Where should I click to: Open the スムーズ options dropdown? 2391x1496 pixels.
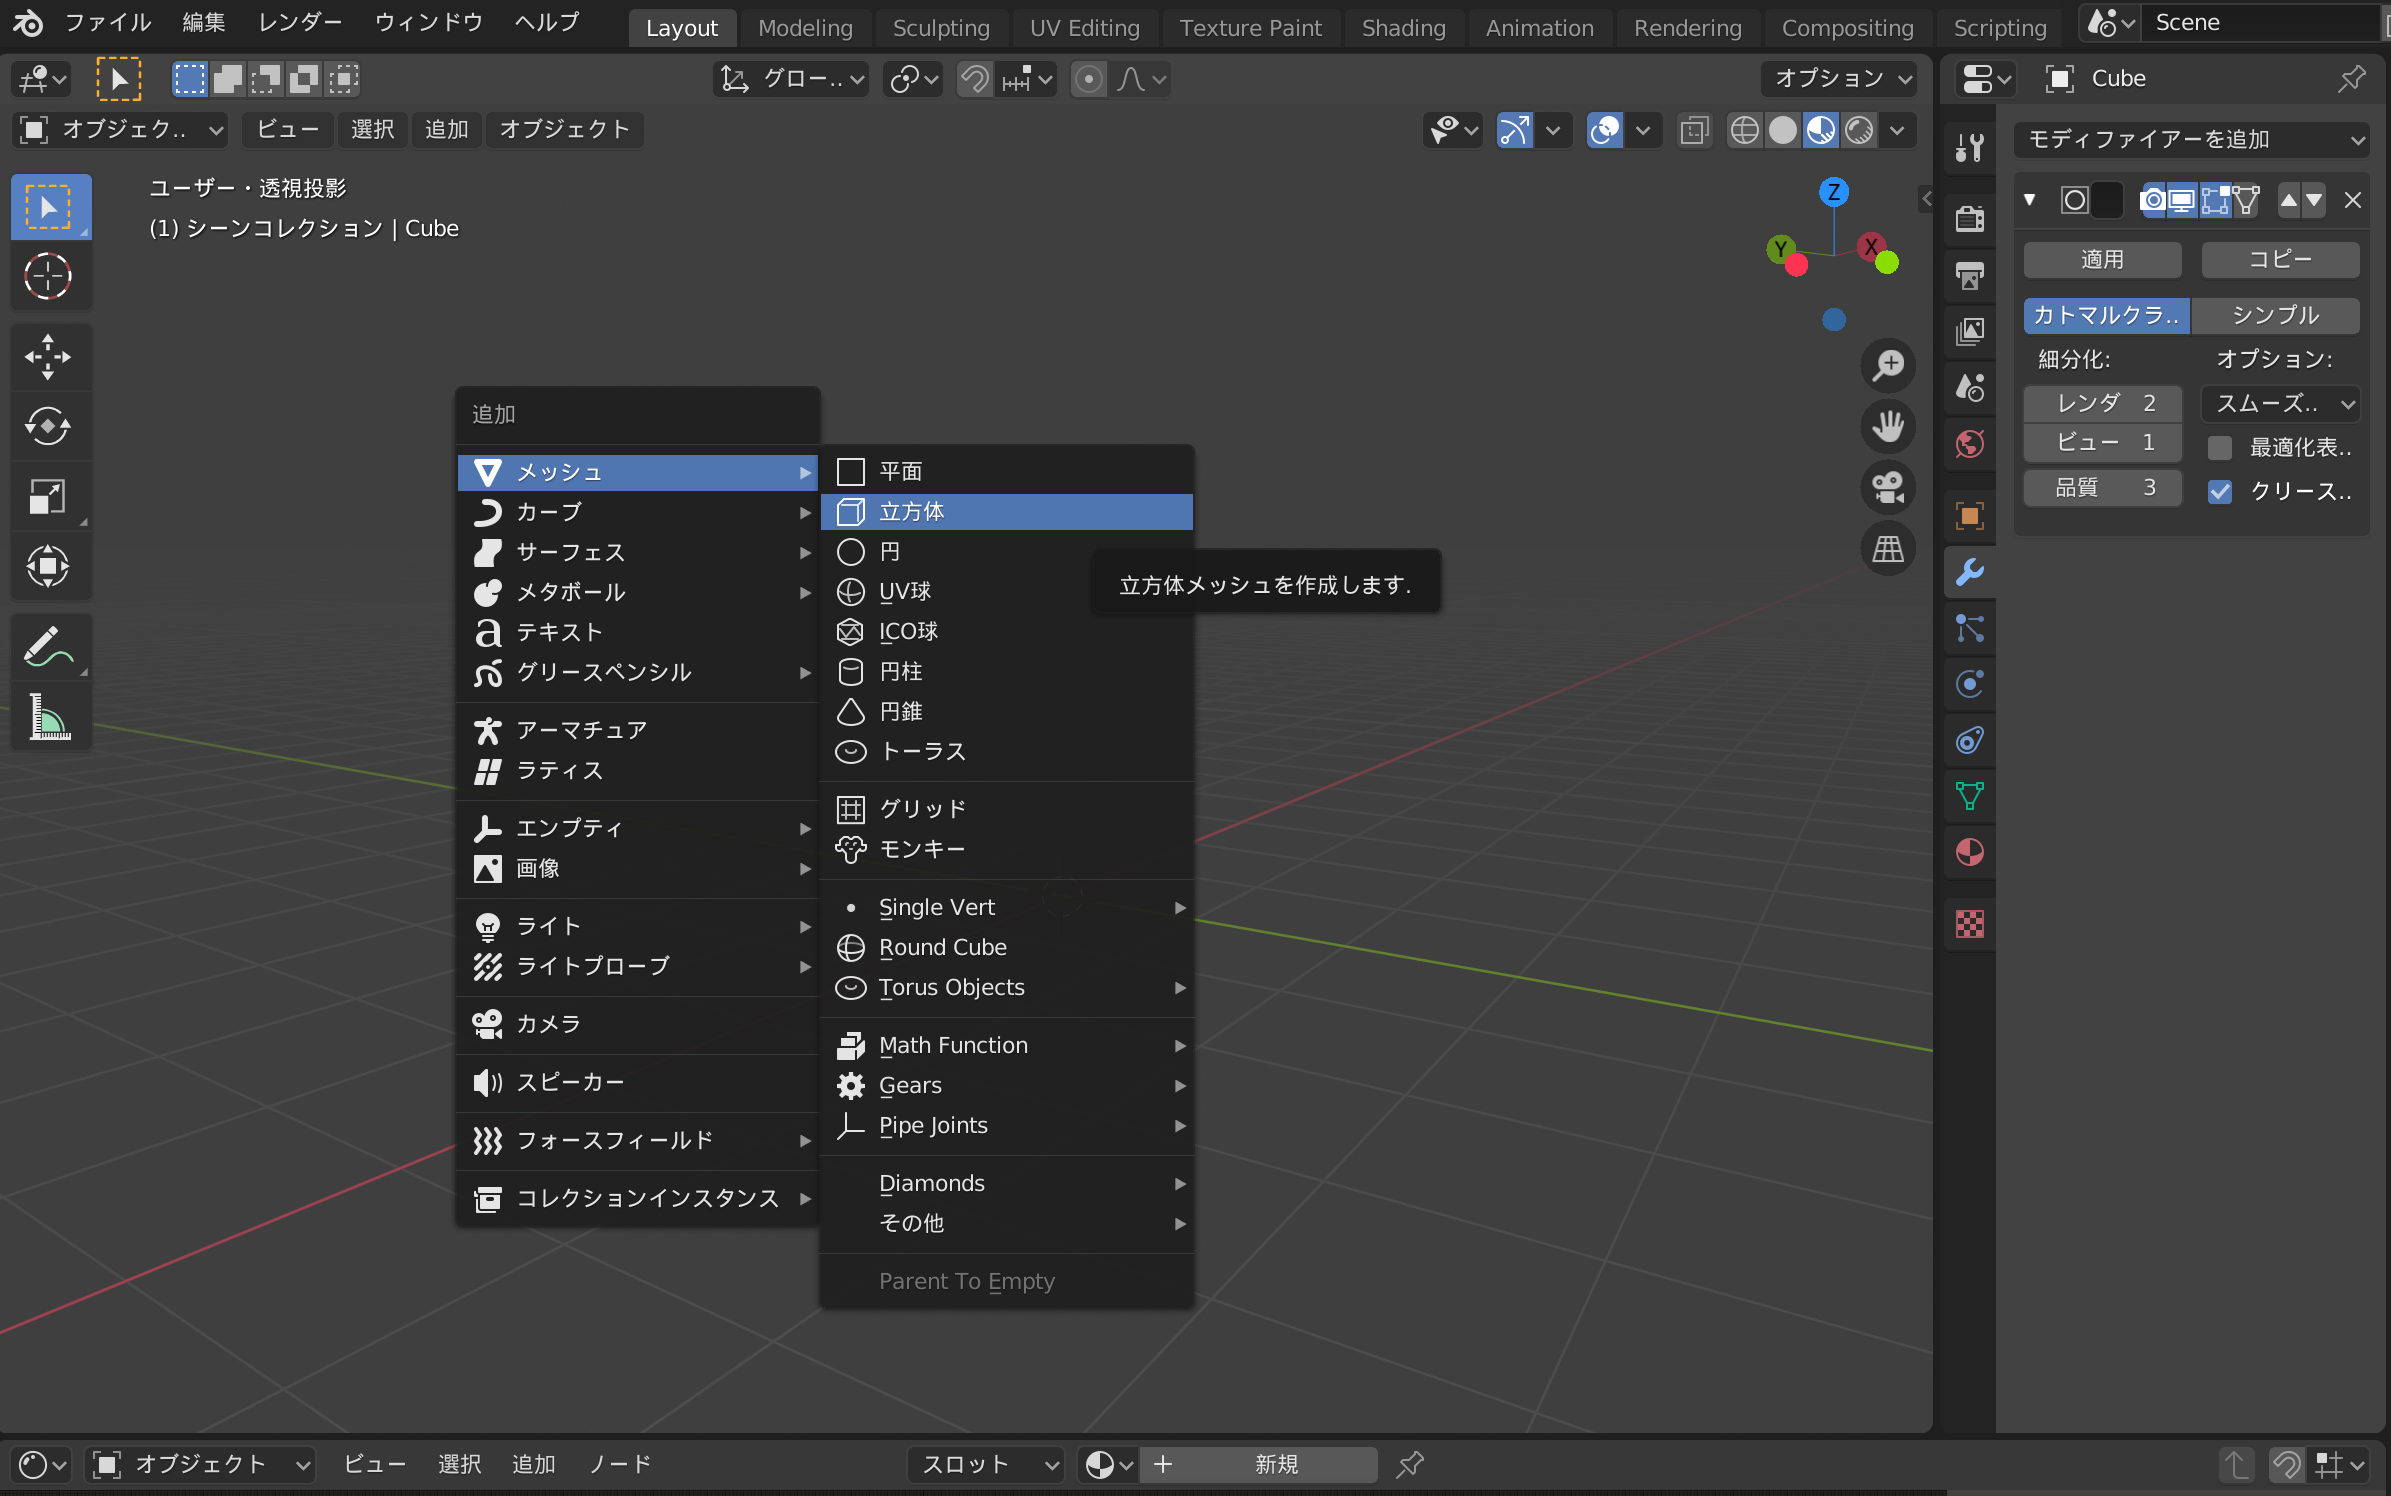pyautogui.click(x=2282, y=404)
